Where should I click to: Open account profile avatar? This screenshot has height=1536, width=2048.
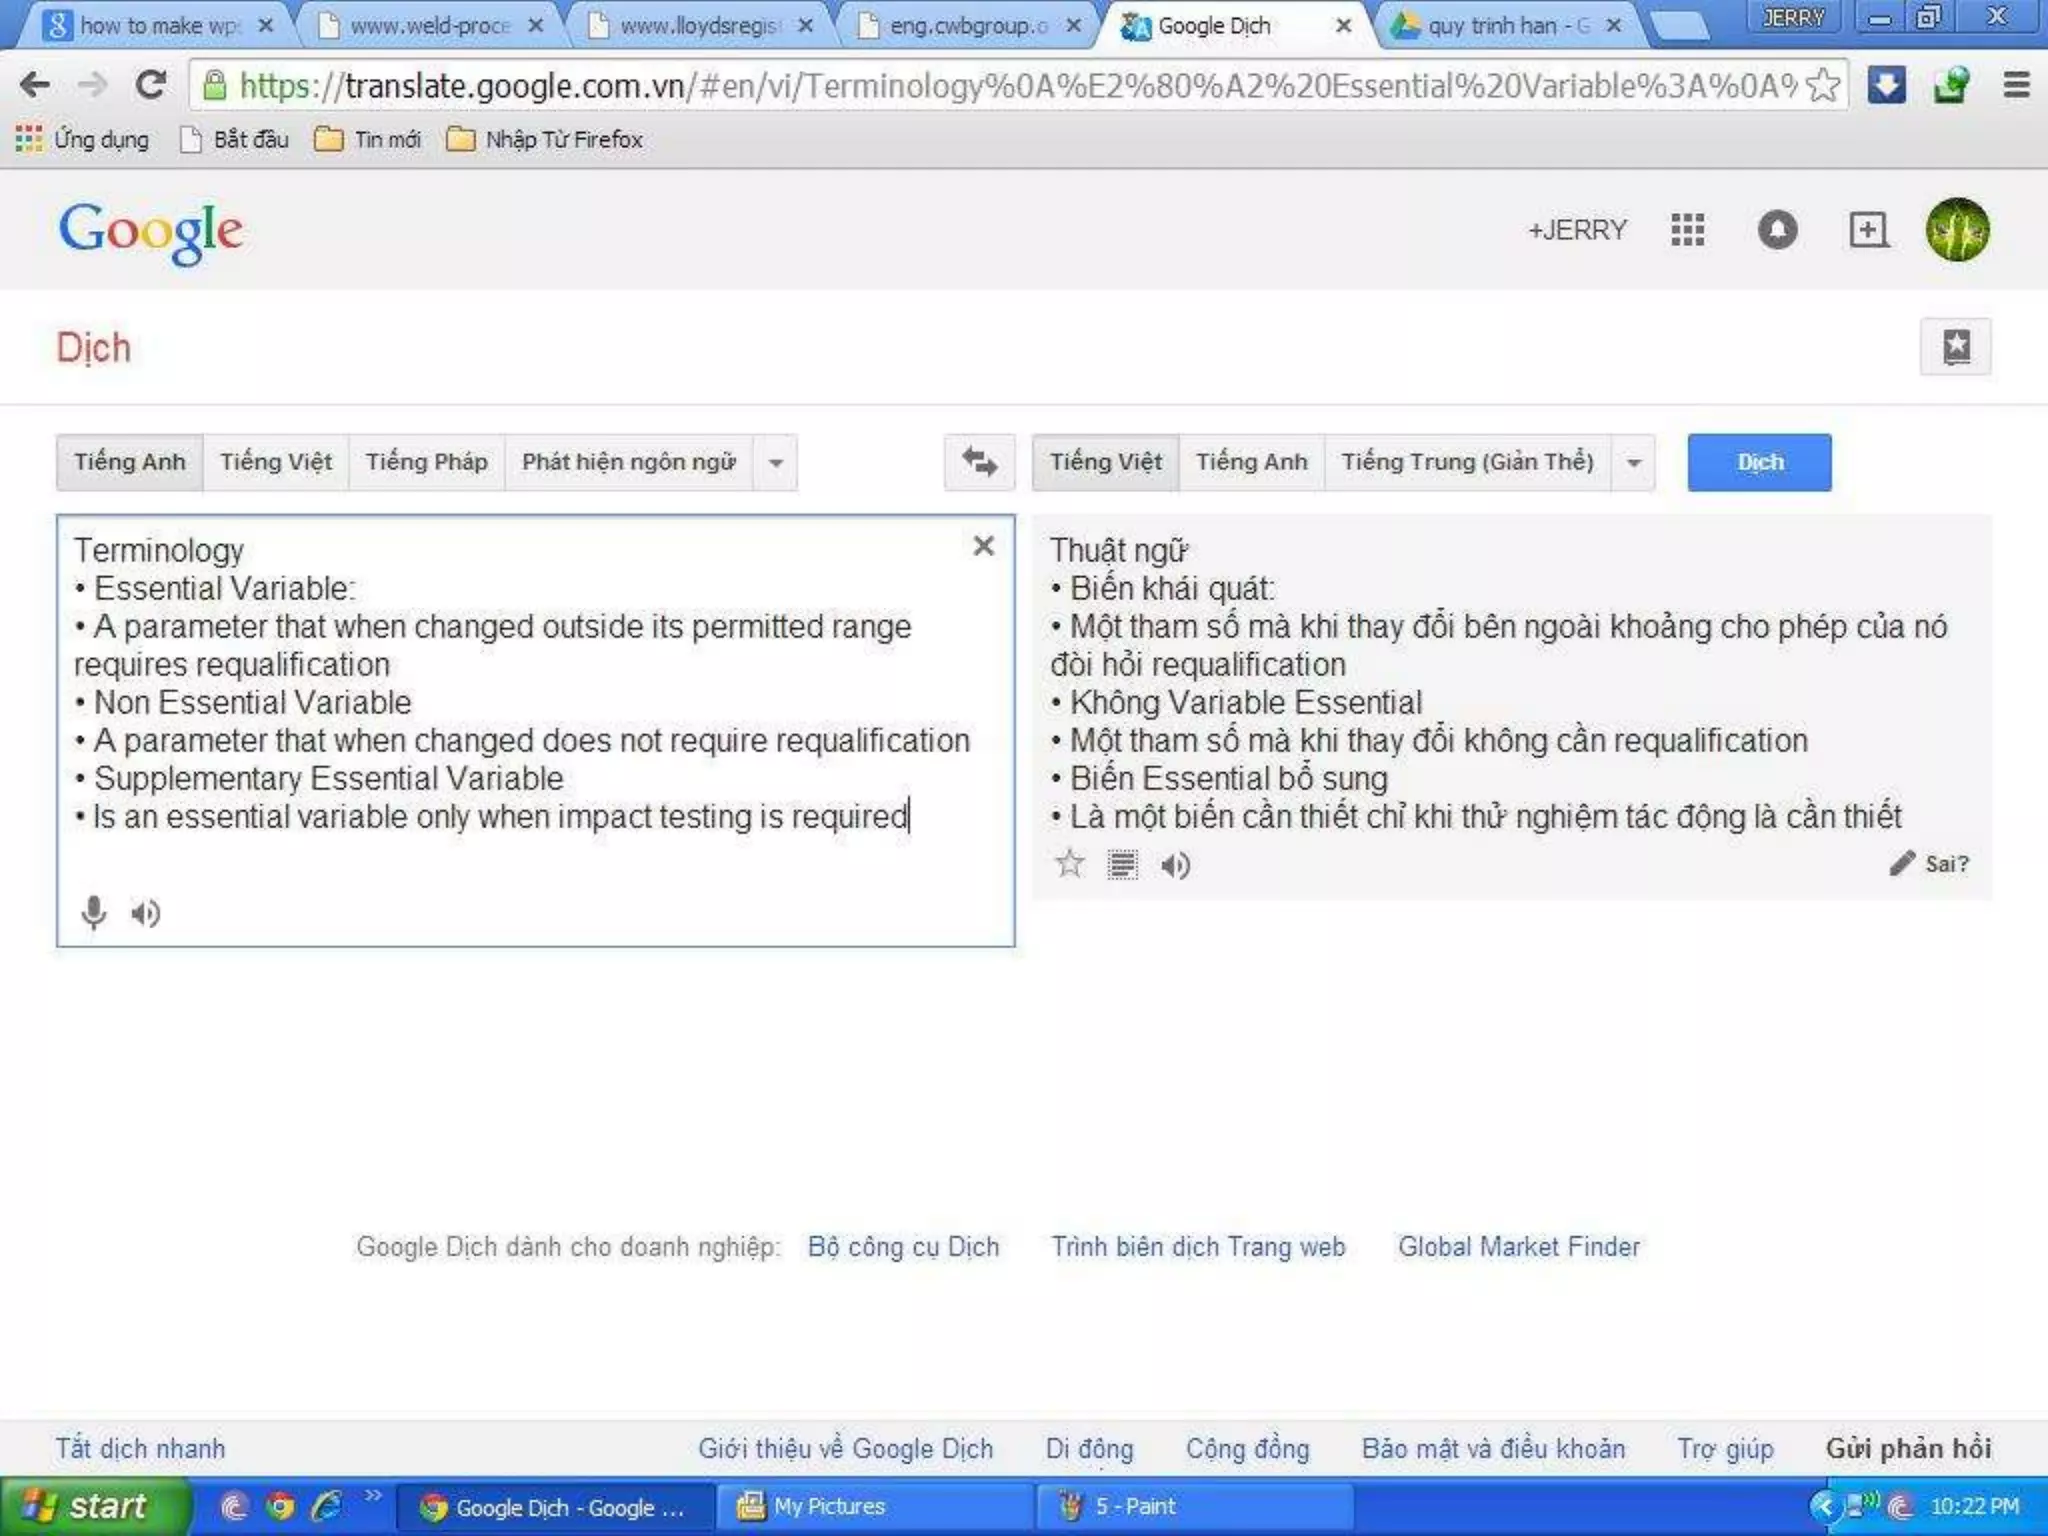tap(1957, 230)
